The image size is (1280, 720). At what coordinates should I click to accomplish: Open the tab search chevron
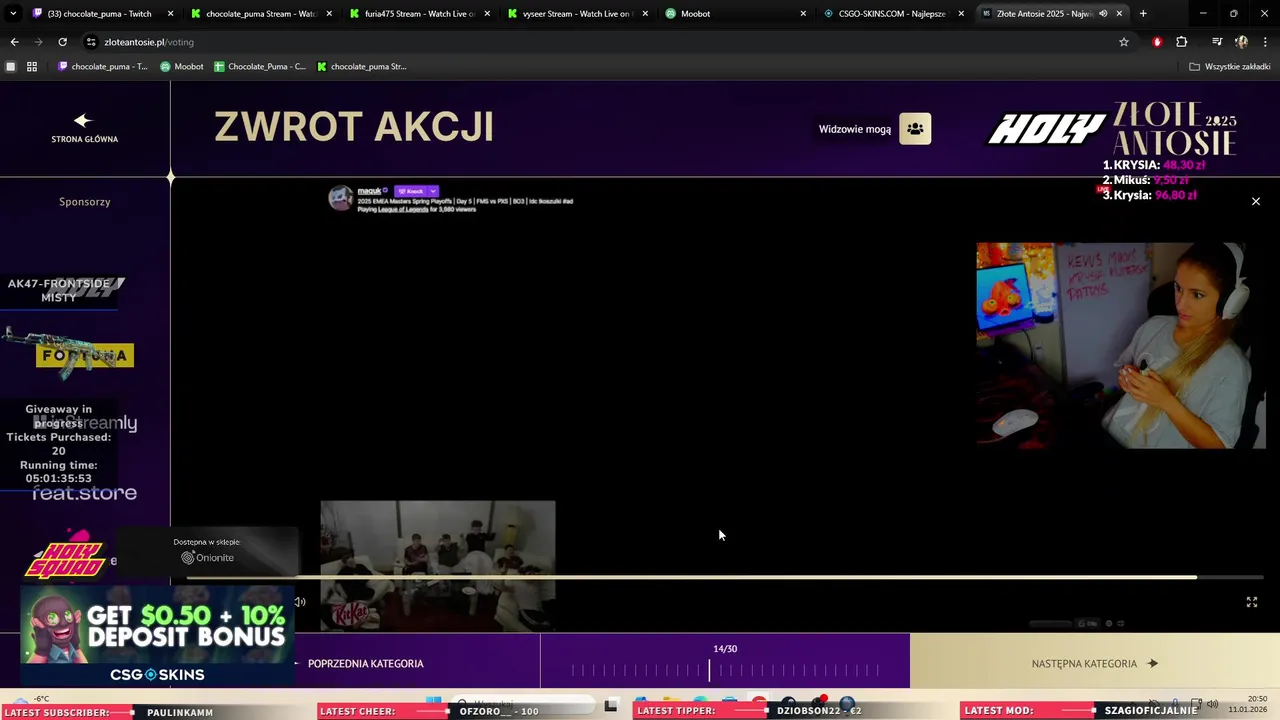point(11,14)
